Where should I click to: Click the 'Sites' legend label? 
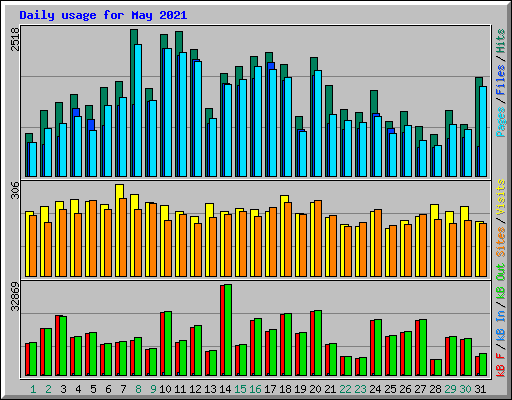tap(501, 242)
